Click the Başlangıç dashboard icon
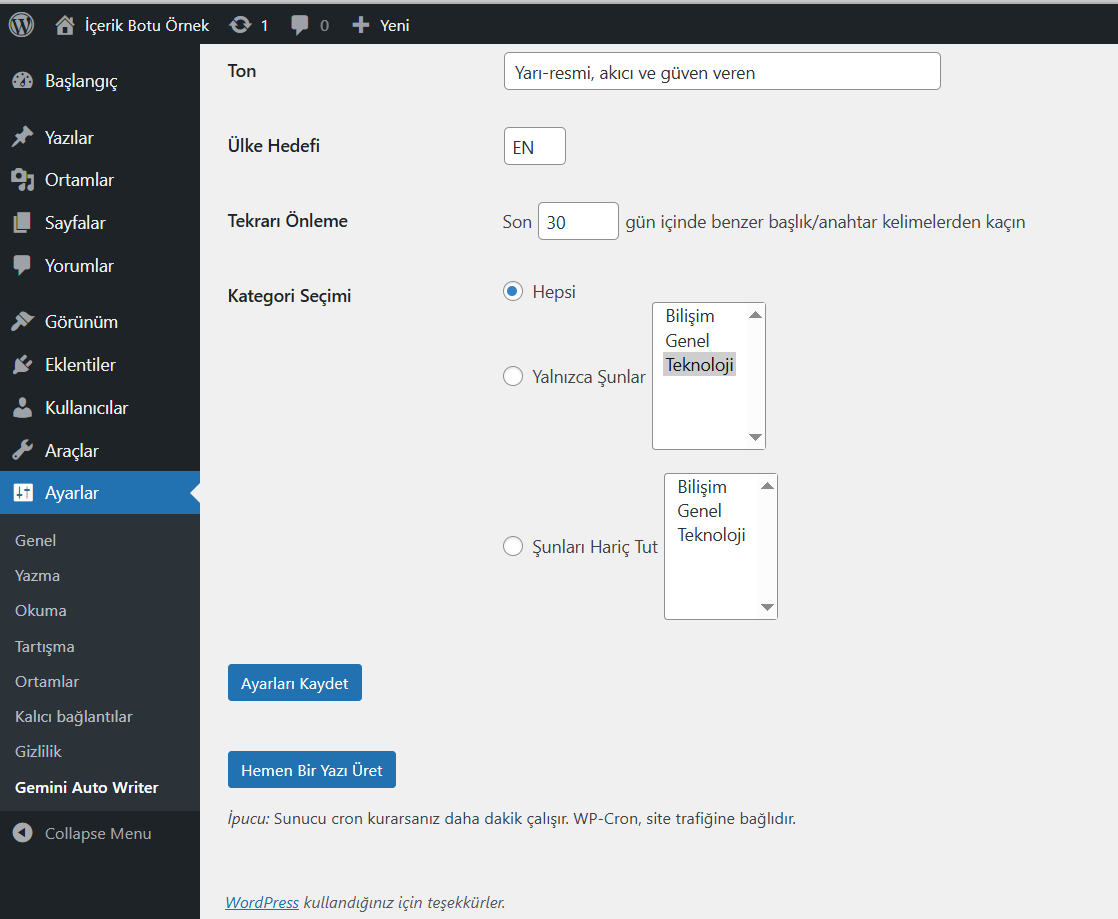Viewport: 1118px width, 919px height. click(23, 81)
